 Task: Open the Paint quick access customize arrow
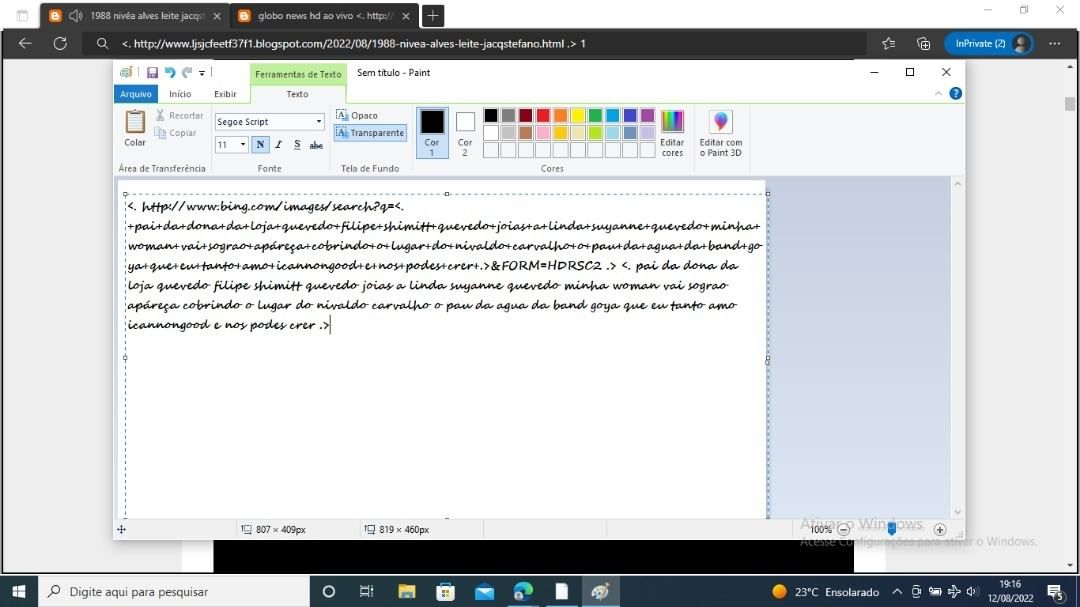pos(202,72)
